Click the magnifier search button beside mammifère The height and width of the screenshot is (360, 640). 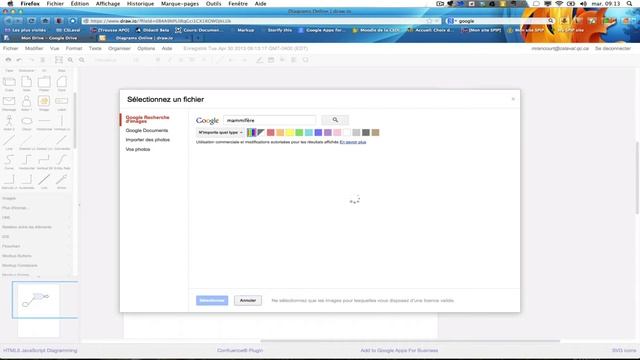pyautogui.click(x=335, y=120)
